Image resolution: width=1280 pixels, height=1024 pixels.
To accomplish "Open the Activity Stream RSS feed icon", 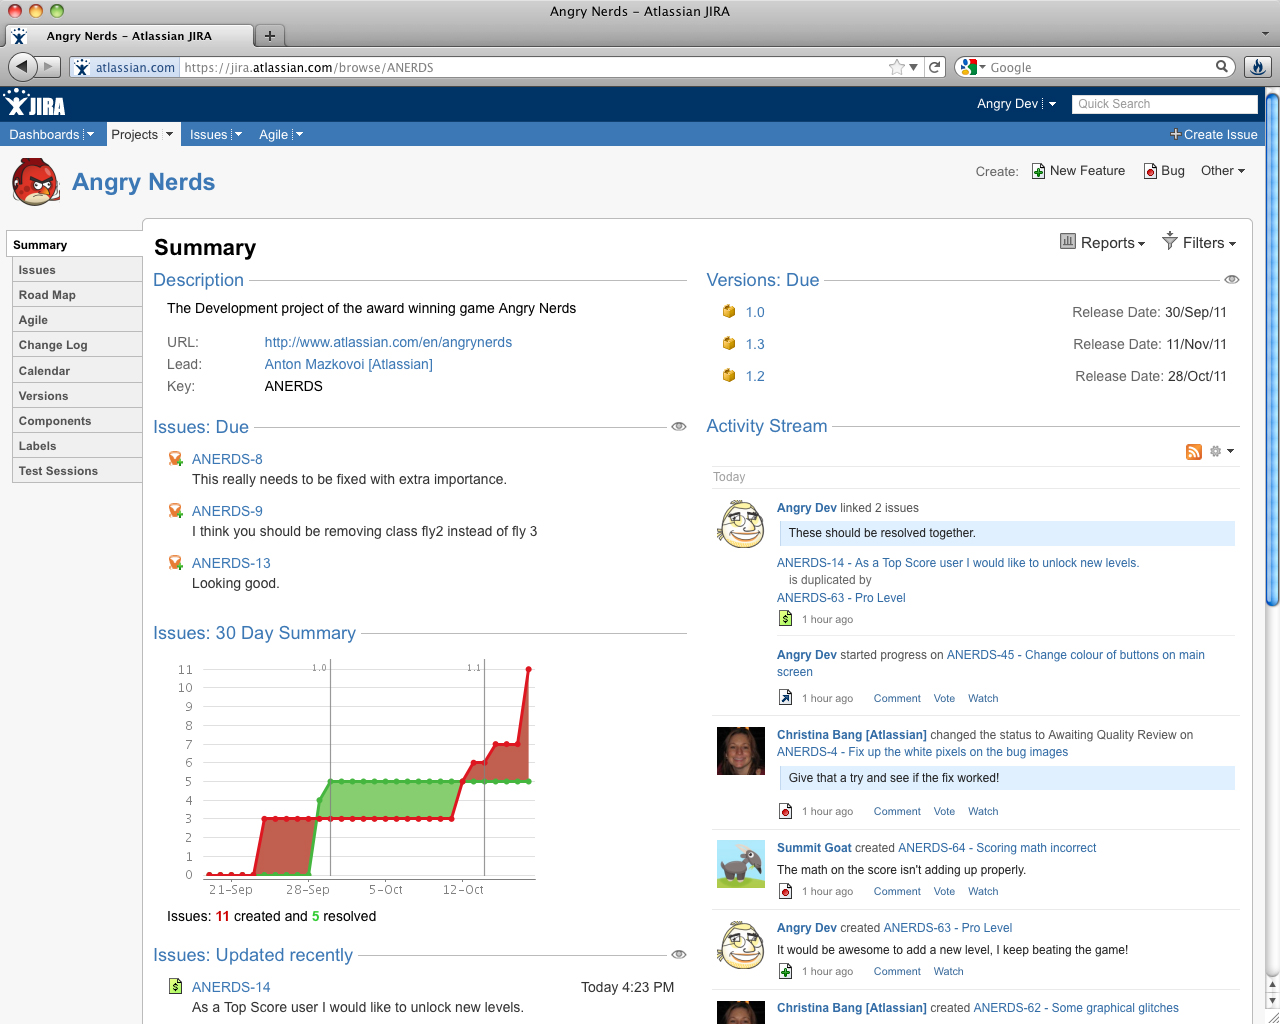I will point(1193,452).
